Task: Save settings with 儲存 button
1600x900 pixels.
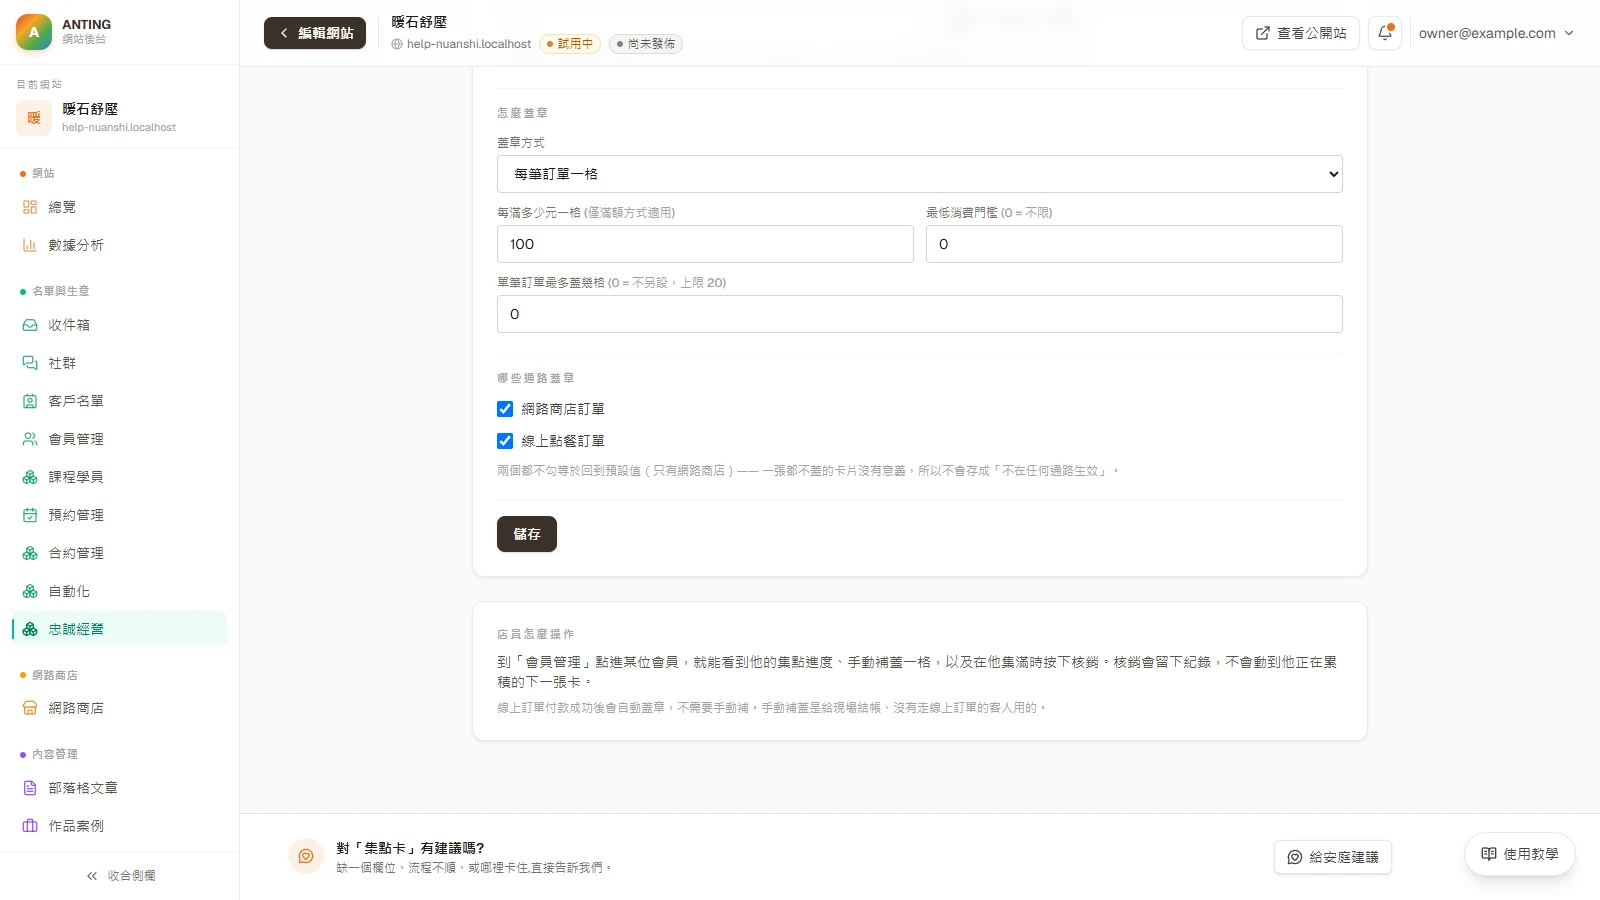Action: (x=527, y=534)
